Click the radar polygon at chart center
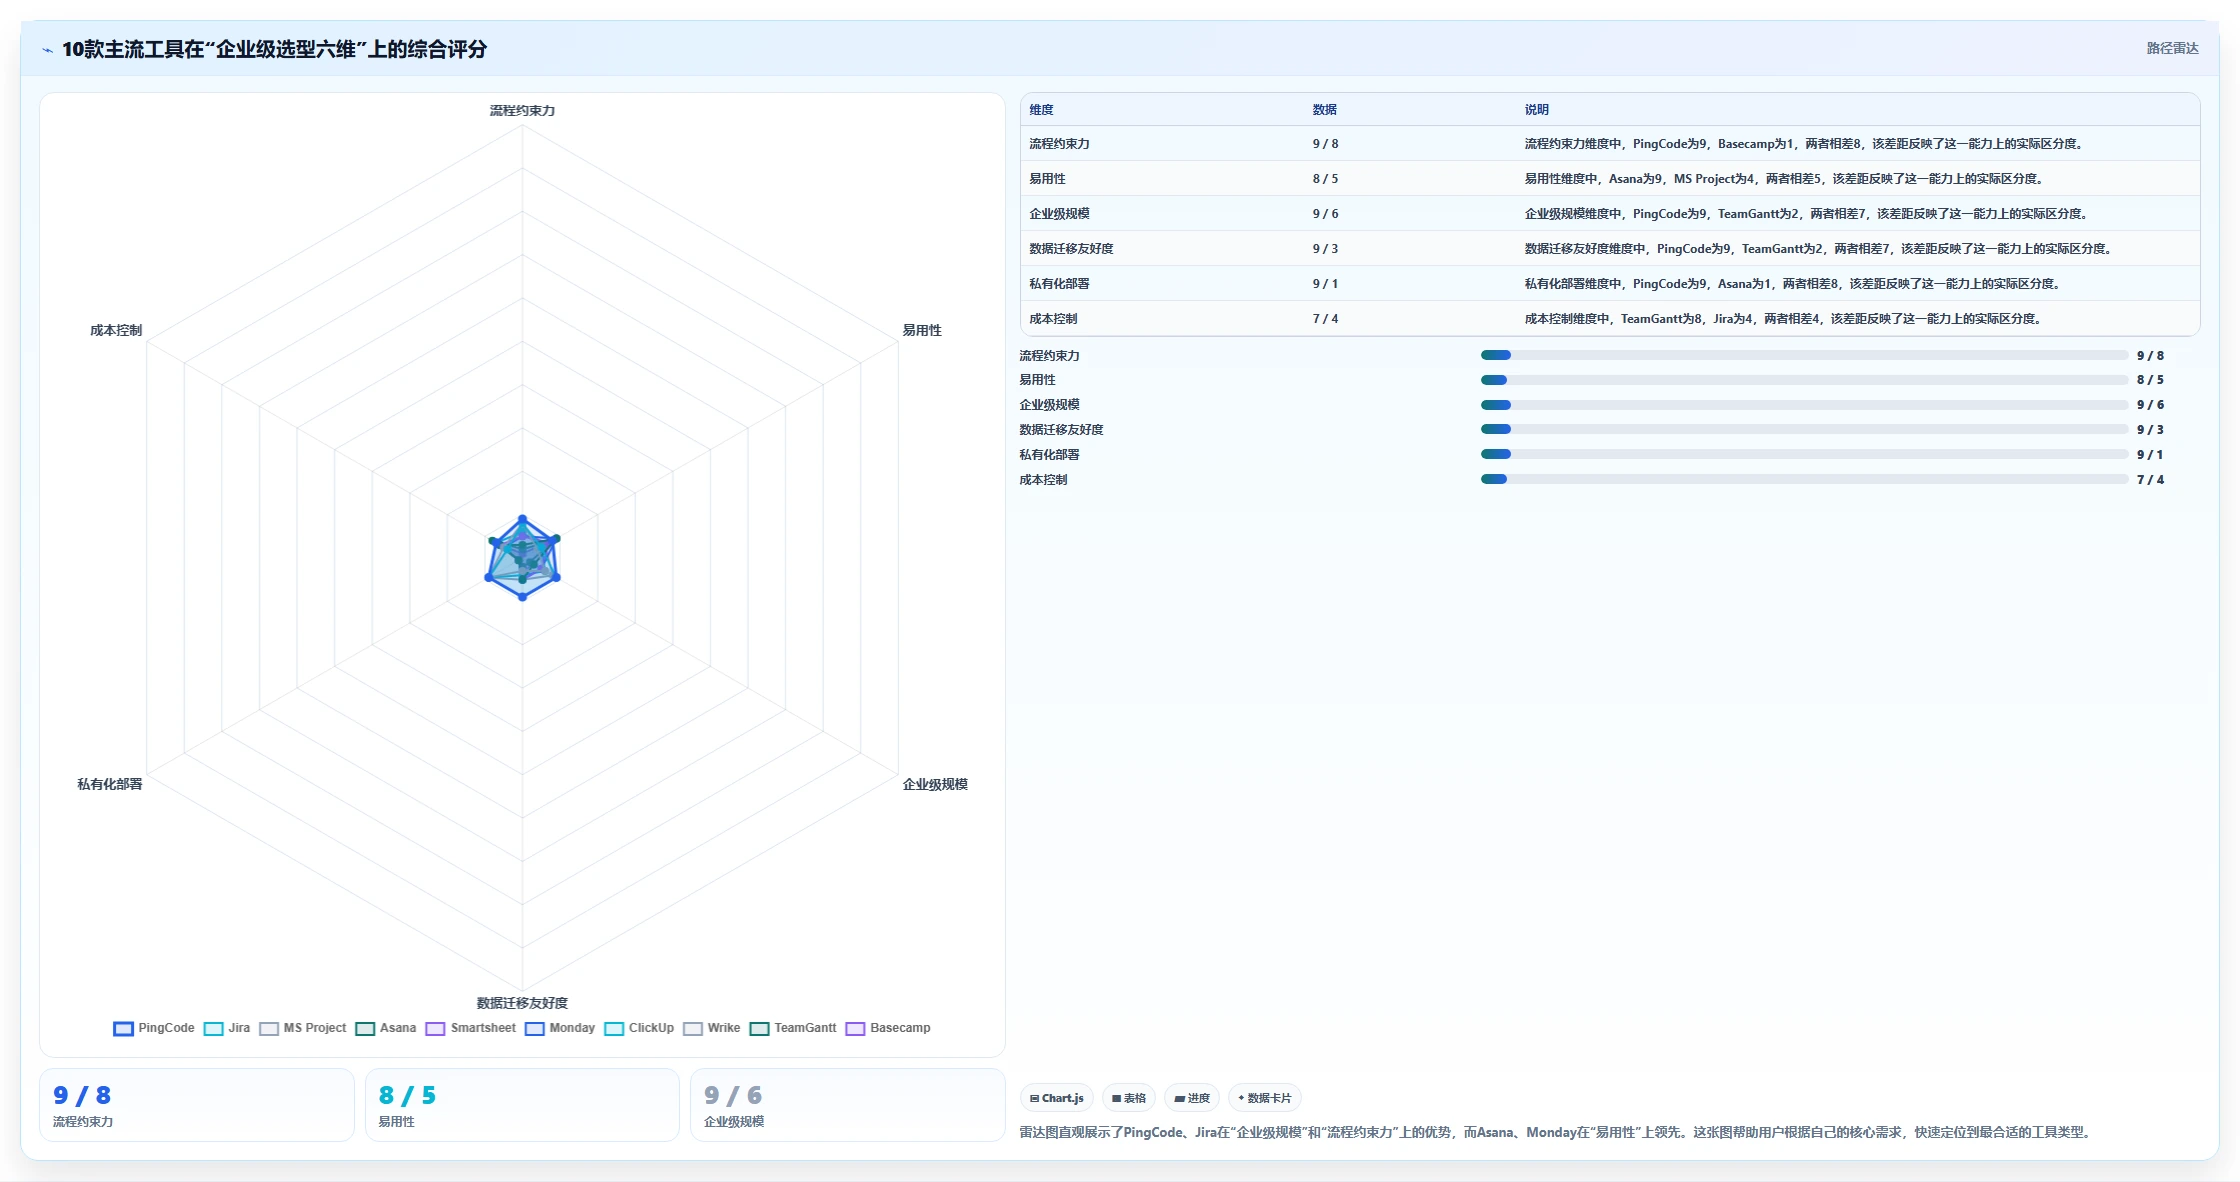 [x=522, y=558]
